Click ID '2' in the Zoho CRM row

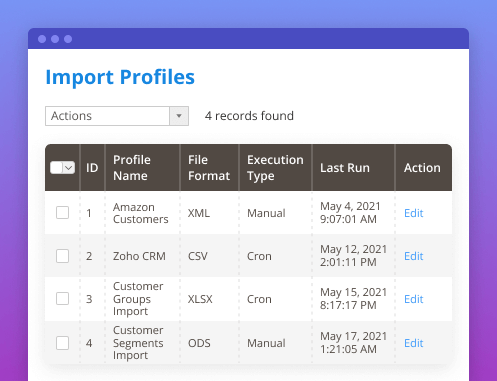click(89, 256)
